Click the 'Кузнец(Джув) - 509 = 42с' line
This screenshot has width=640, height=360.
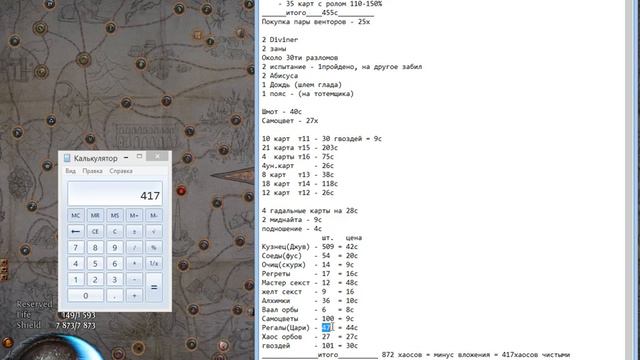point(310,247)
